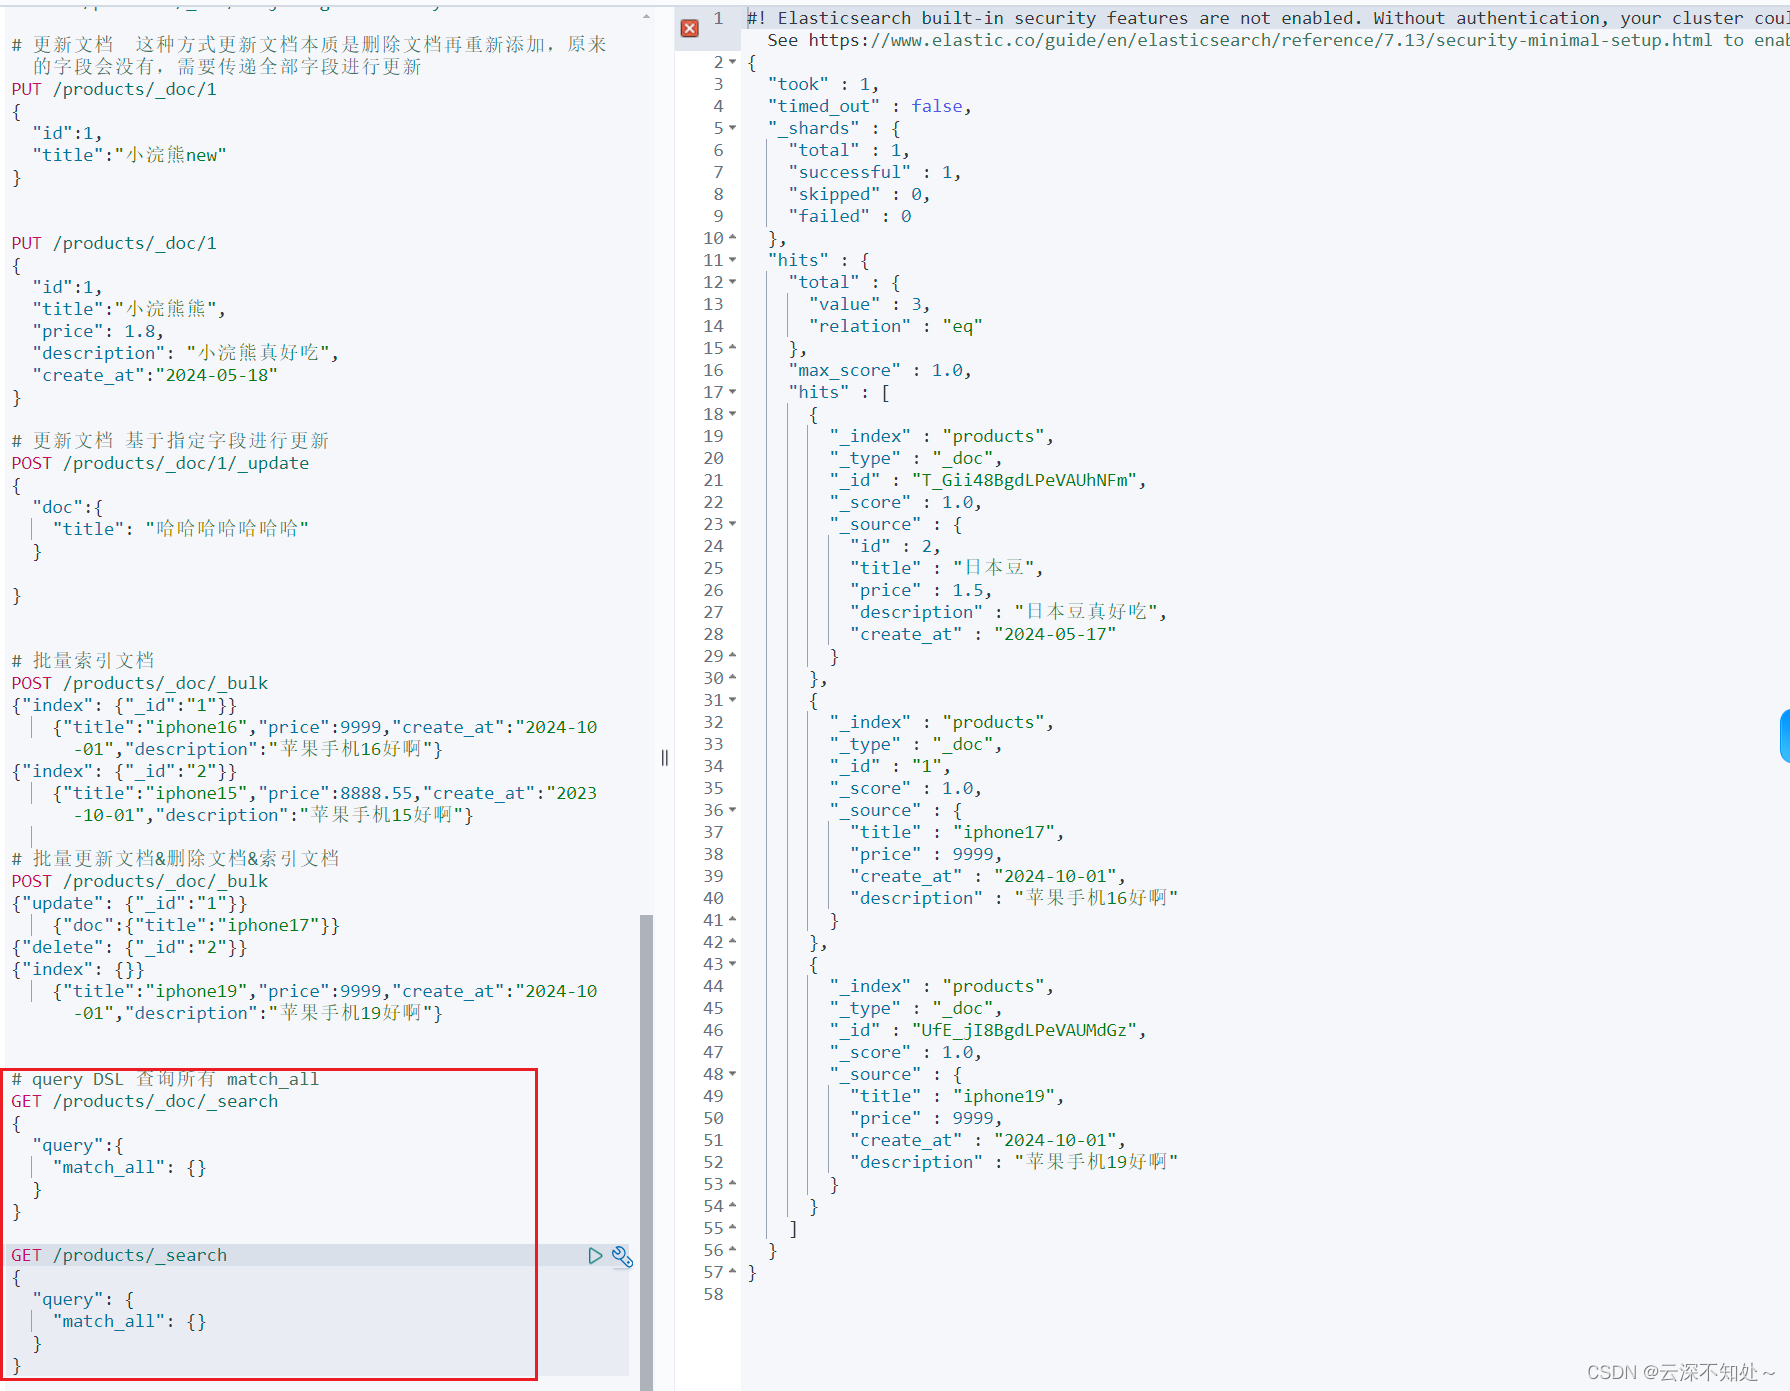Screen dimensions: 1790x1391
Task: Click the "create_at" : "2024-05-17" line
Action: 983,634
